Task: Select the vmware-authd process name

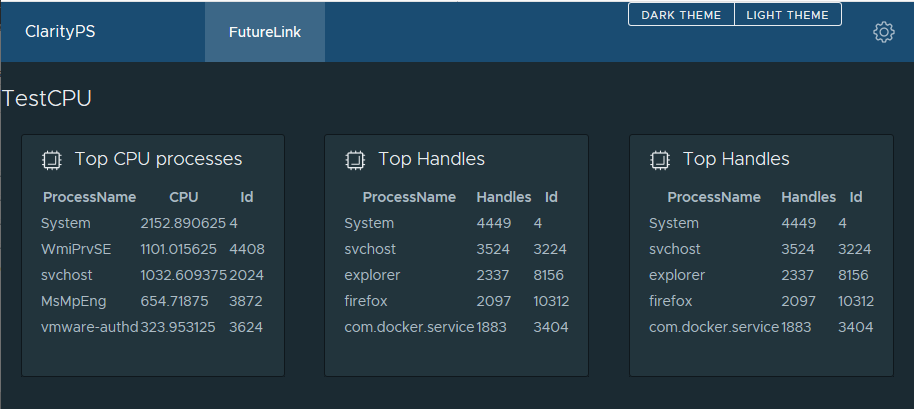Action: [x=90, y=327]
